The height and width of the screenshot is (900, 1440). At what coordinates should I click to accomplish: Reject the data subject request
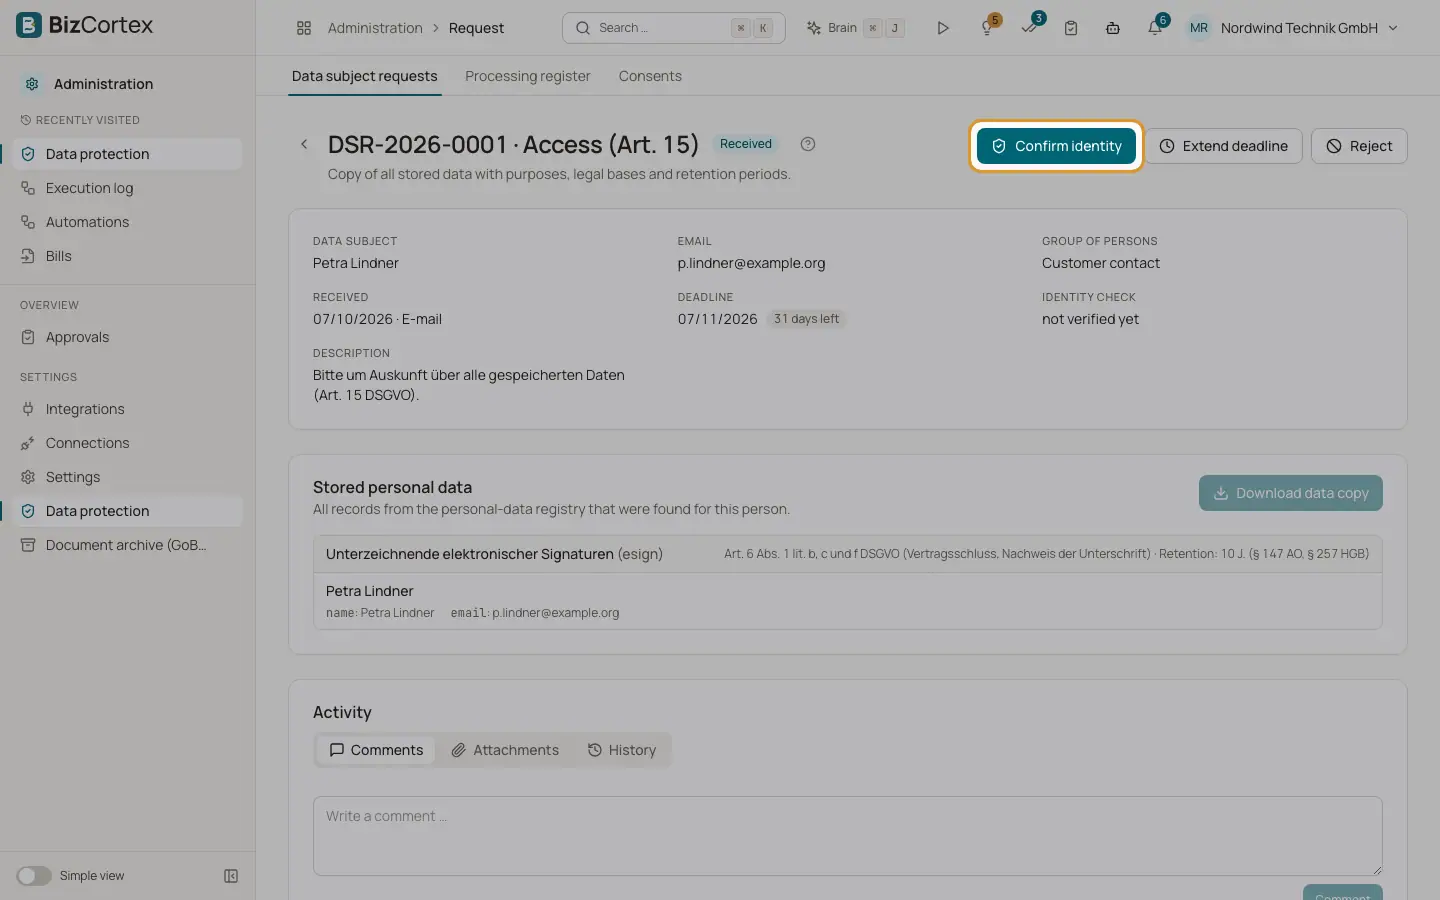coord(1359,146)
